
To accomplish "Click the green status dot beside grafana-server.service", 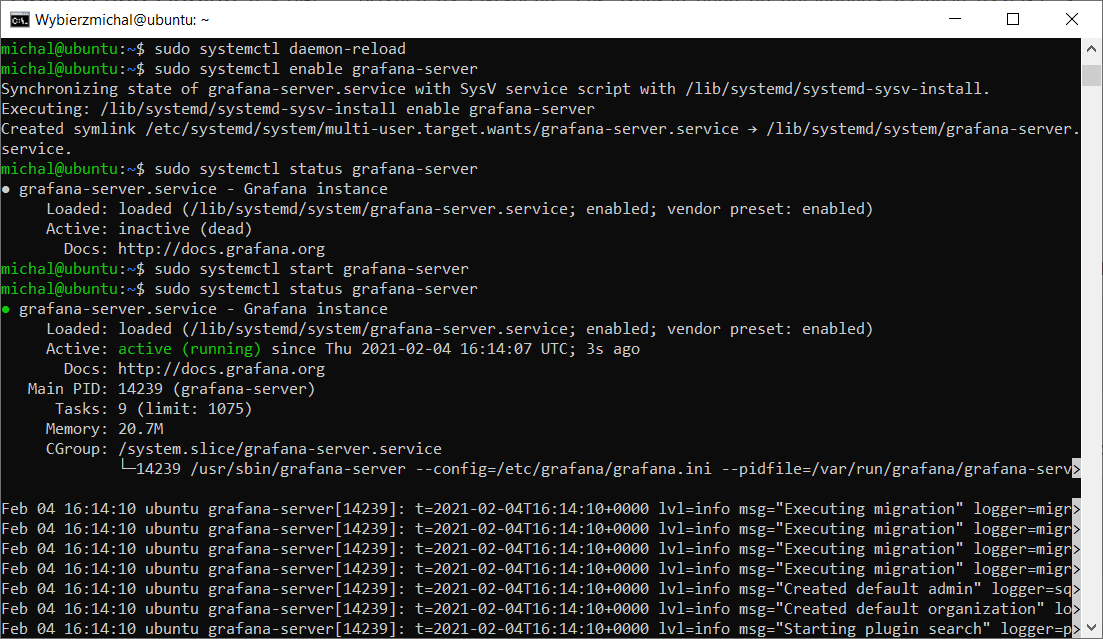I will 6,309.
